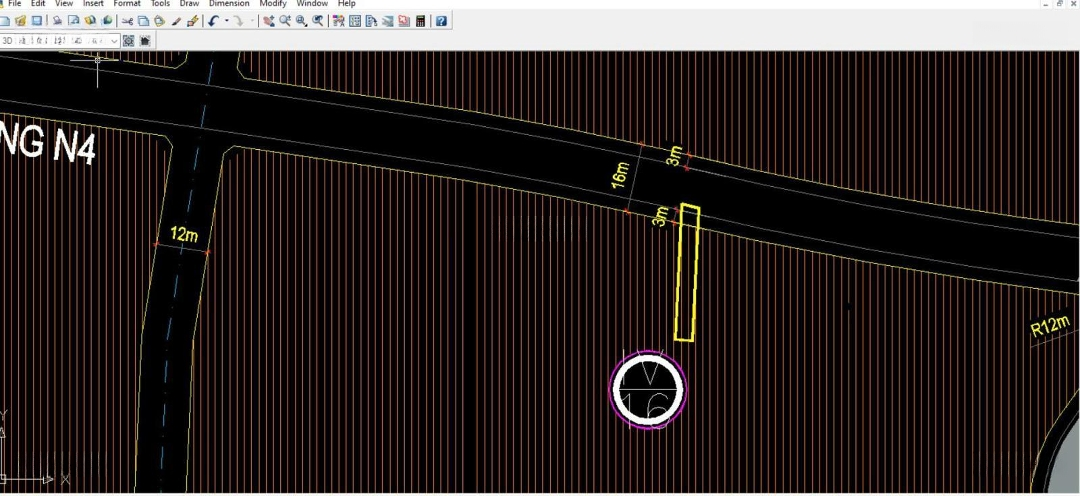The image size is (1080, 496).
Task: Open the Draw menu
Action: (189, 4)
